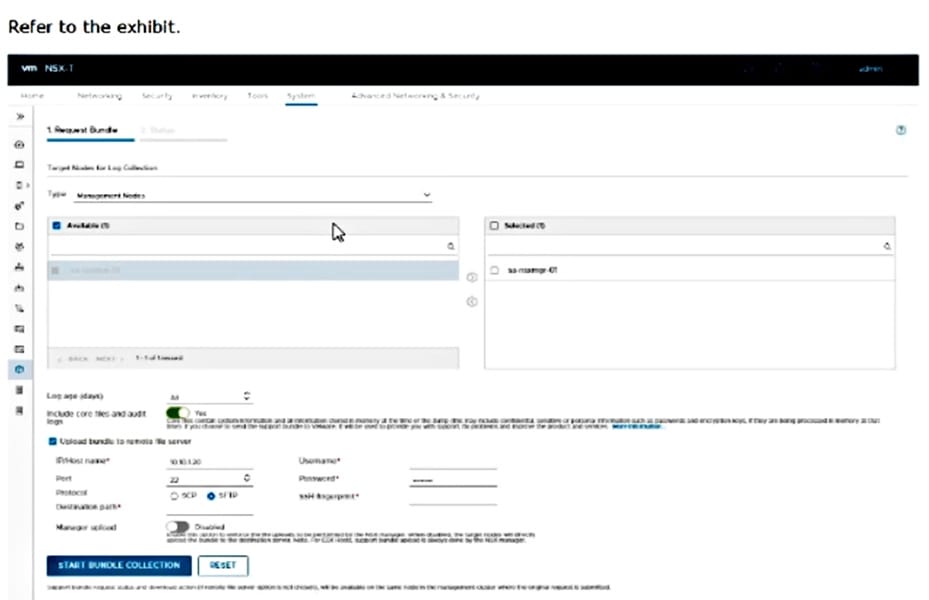Click the Username input field

click(x=453, y=461)
